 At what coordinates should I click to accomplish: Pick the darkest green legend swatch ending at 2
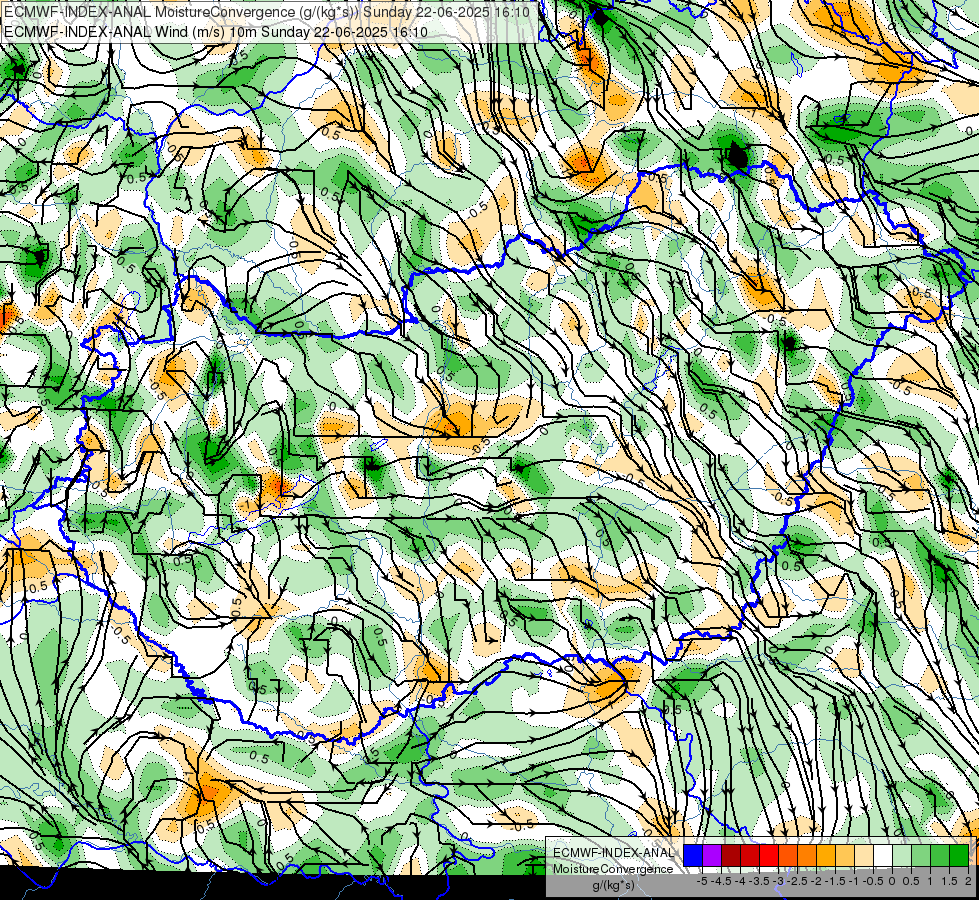pyautogui.click(x=959, y=856)
